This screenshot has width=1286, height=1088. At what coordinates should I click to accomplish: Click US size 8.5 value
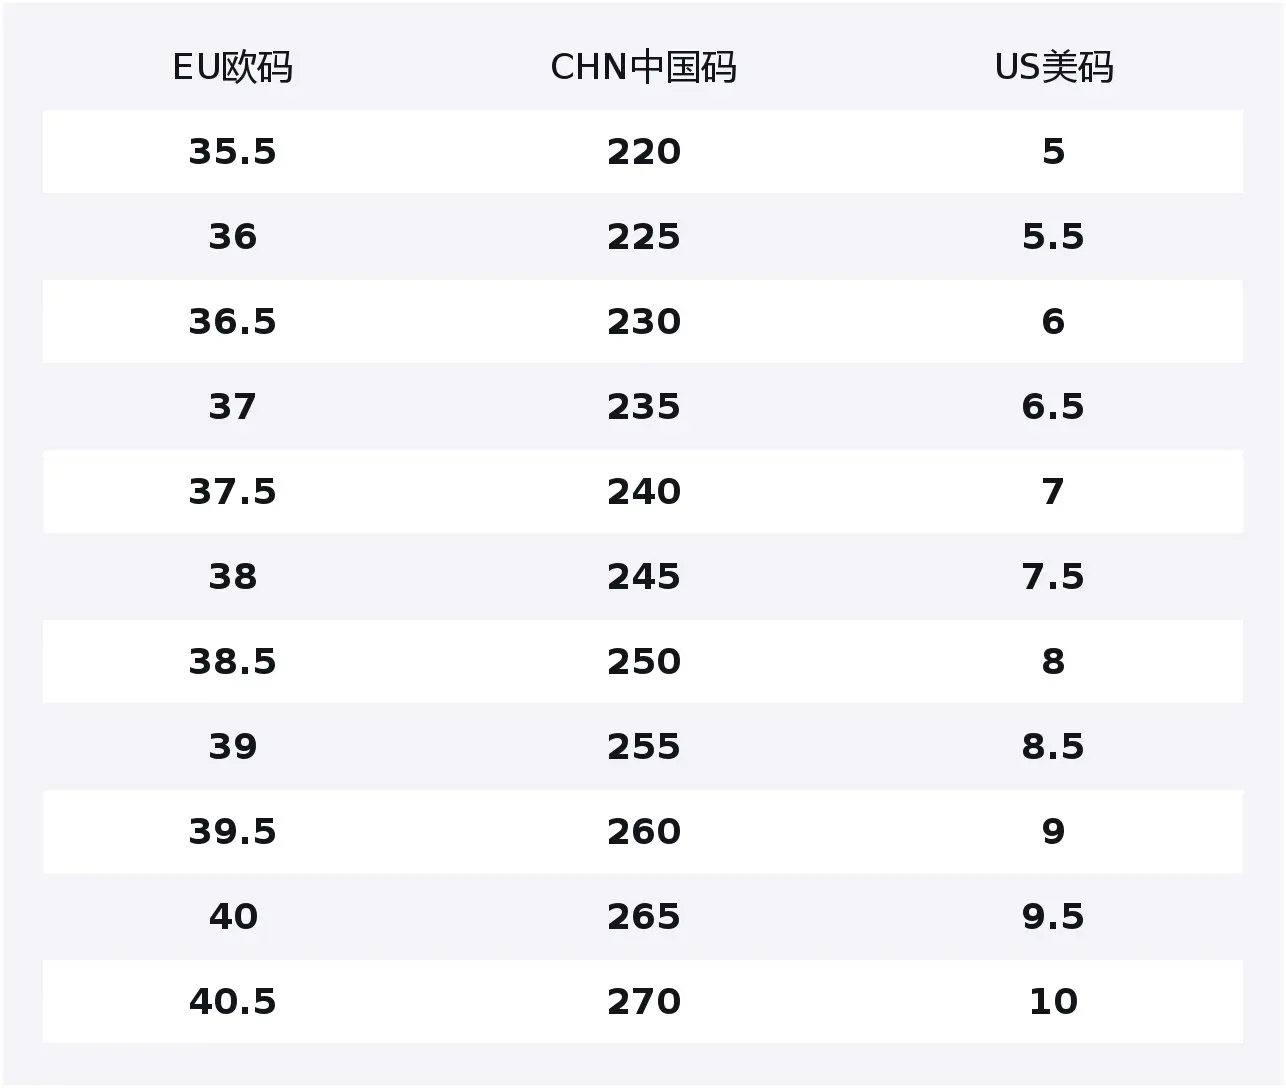(x=1053, y=747)
